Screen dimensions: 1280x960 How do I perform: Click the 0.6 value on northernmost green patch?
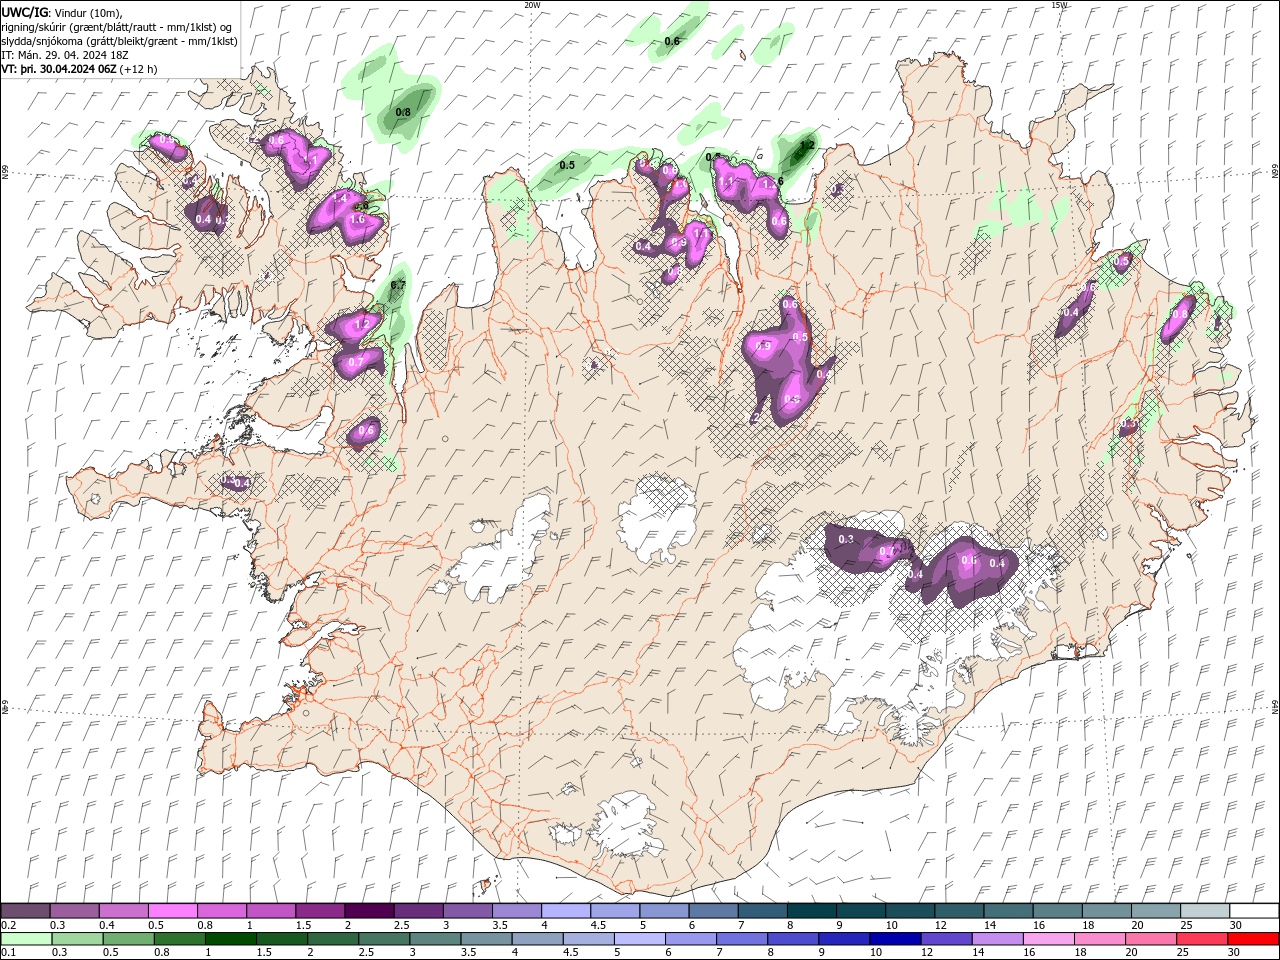[672, 41]
